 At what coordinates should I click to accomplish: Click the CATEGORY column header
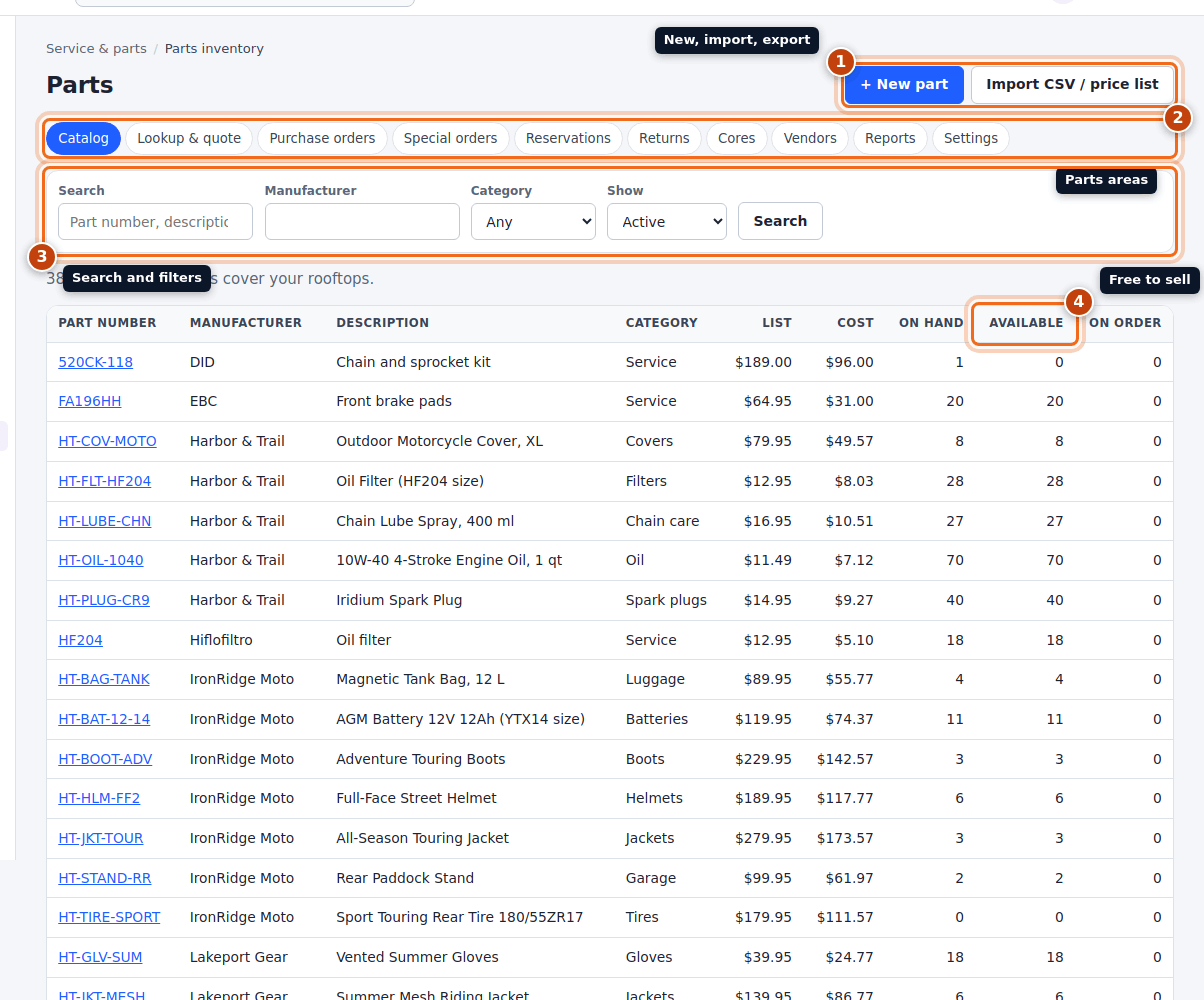coord(662,323)
